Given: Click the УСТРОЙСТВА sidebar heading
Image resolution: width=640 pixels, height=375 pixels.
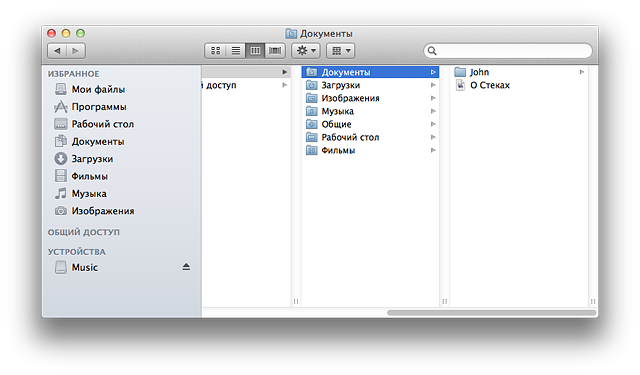Looking at the screenshot, I should click(77, 252).
